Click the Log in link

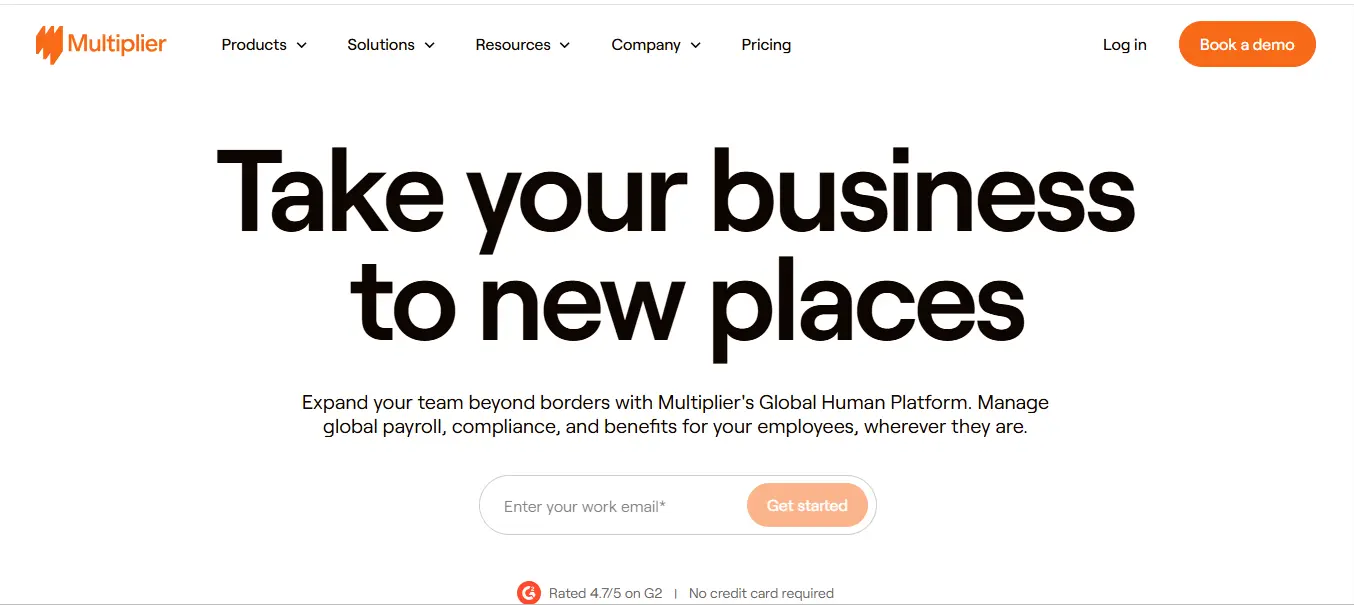tap(1124, 44)
